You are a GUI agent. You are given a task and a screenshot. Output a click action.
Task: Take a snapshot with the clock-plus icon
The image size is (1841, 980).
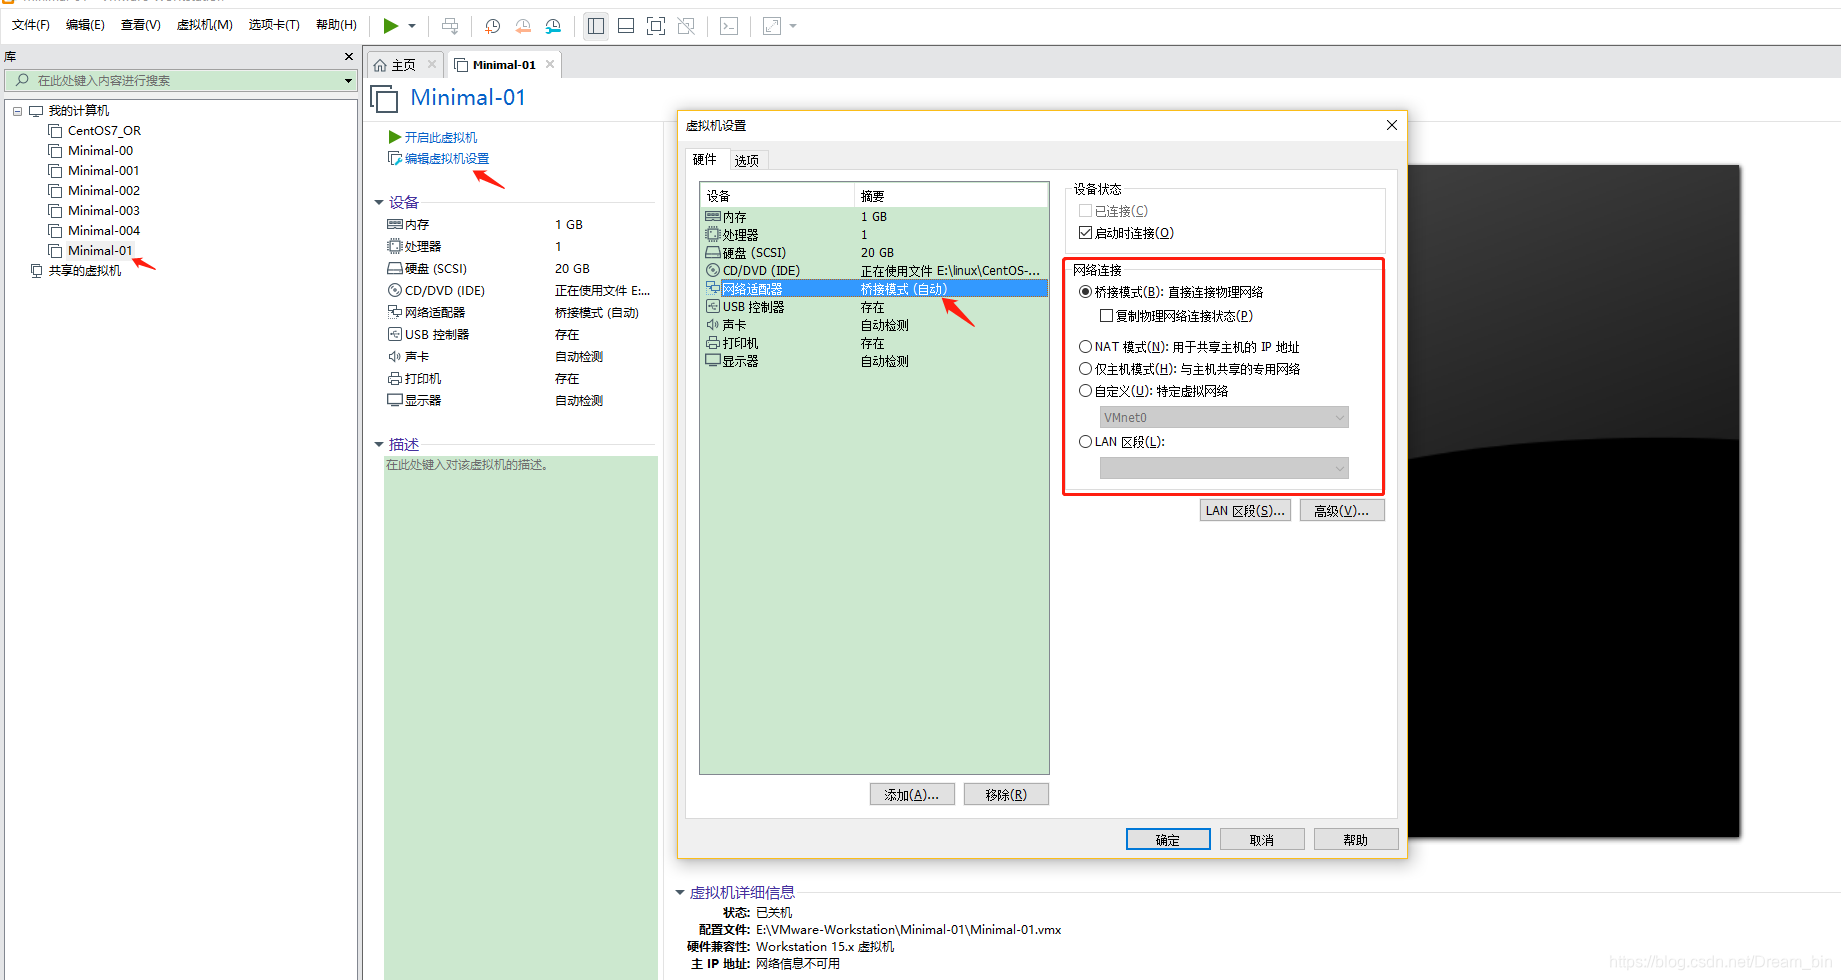492,26
